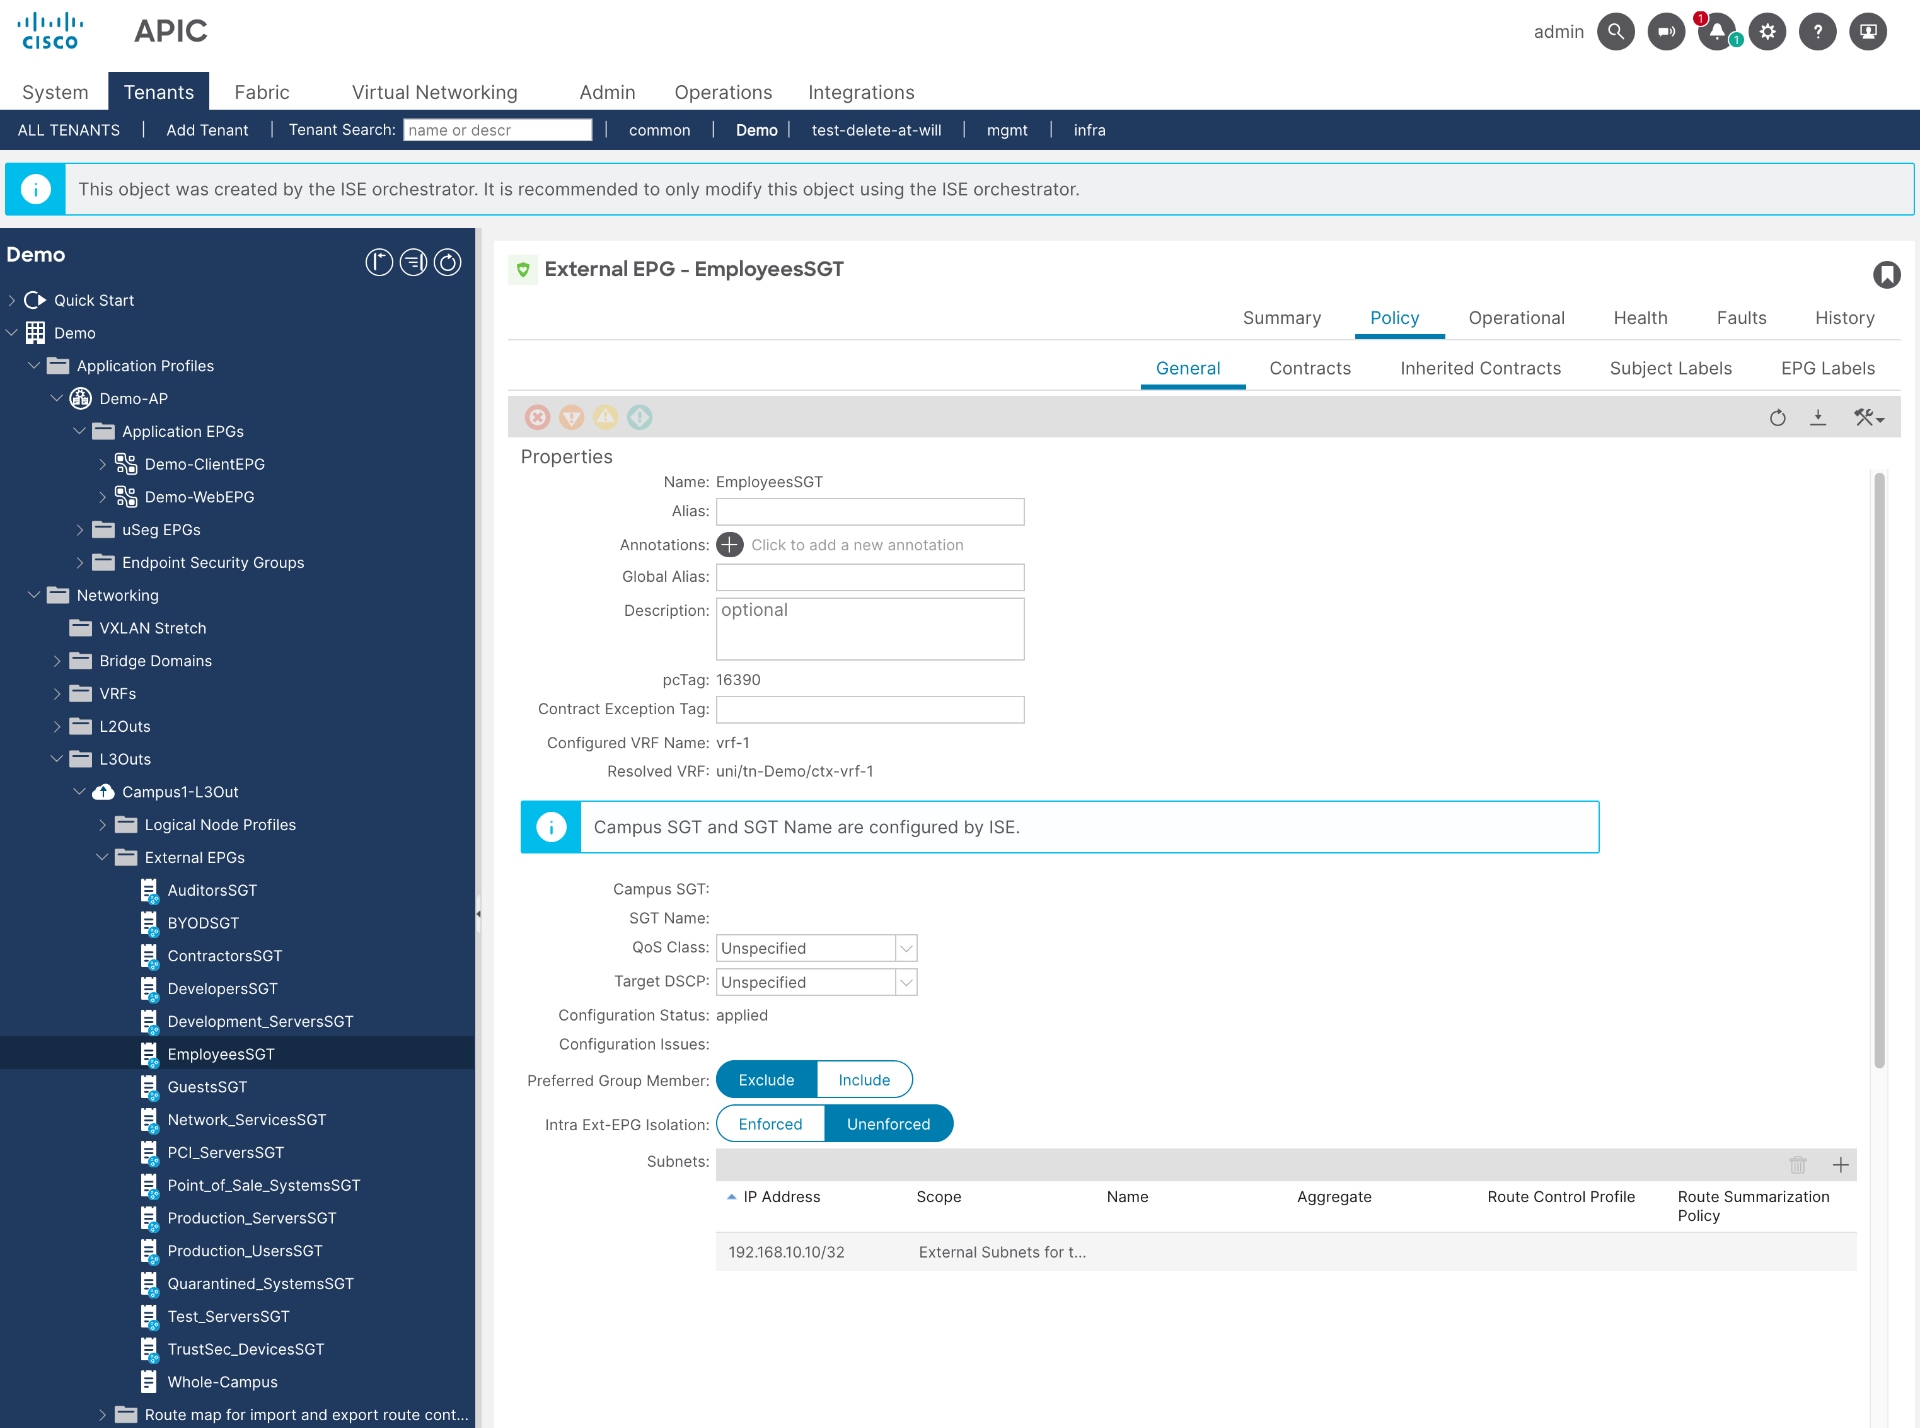Click the Add Tenant button
This screenshot has height=1428, width=1920.
206,129
